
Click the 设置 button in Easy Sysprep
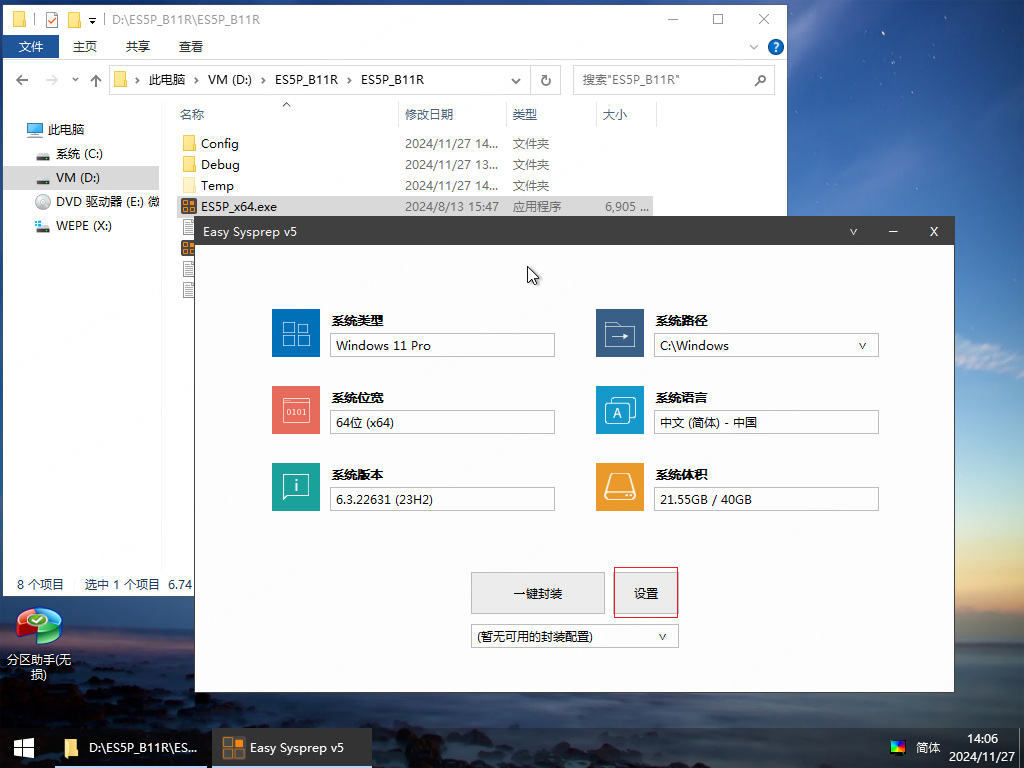(646, 593)
